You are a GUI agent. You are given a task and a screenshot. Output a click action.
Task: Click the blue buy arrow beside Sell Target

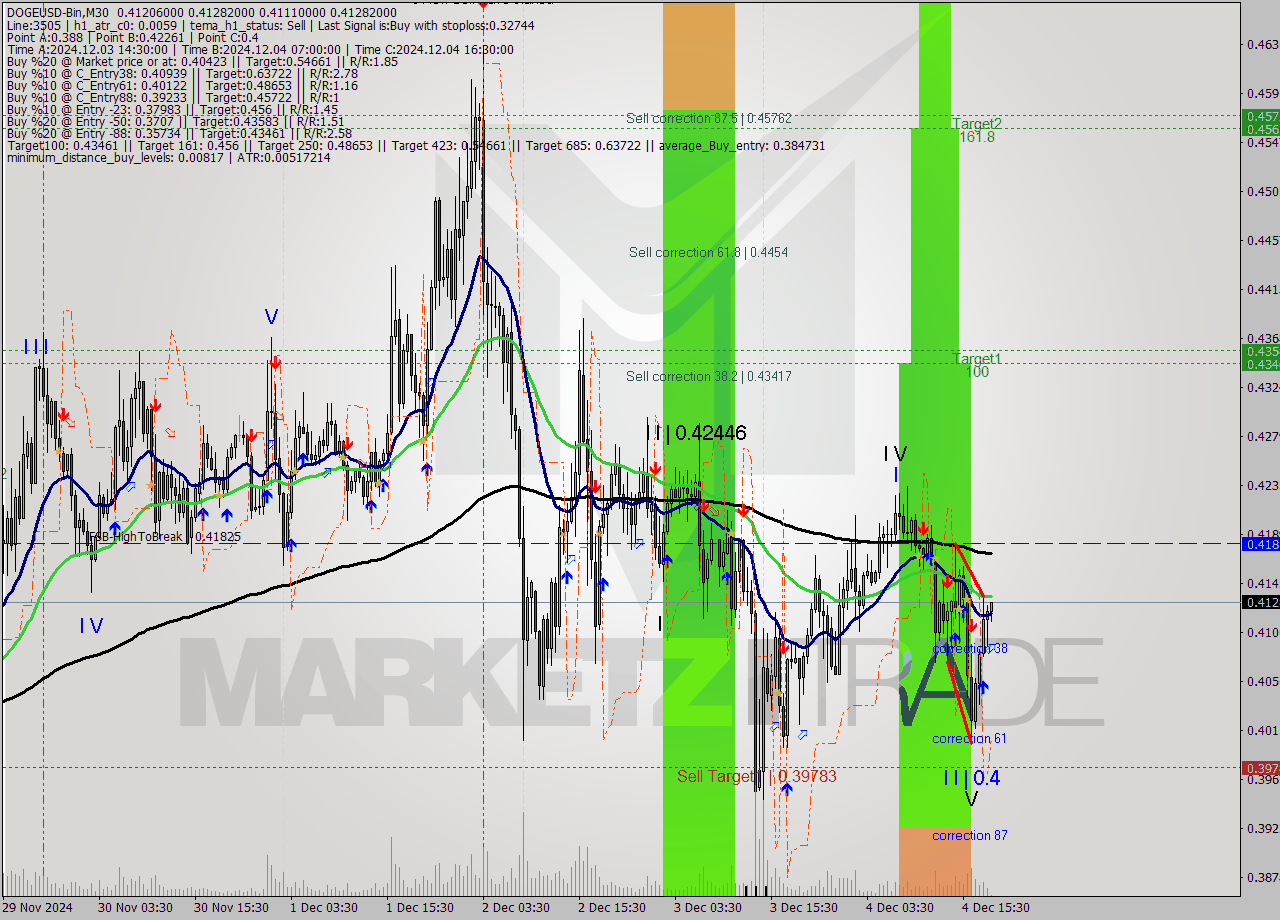(787, 789)
